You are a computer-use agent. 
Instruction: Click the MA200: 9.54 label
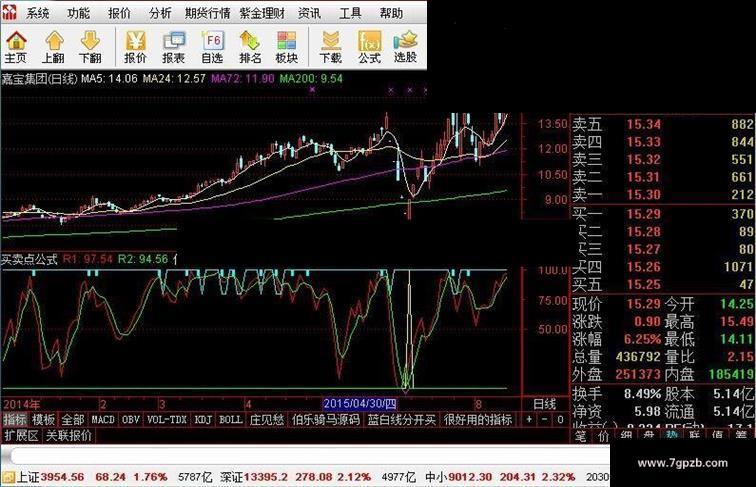point(311,79)
